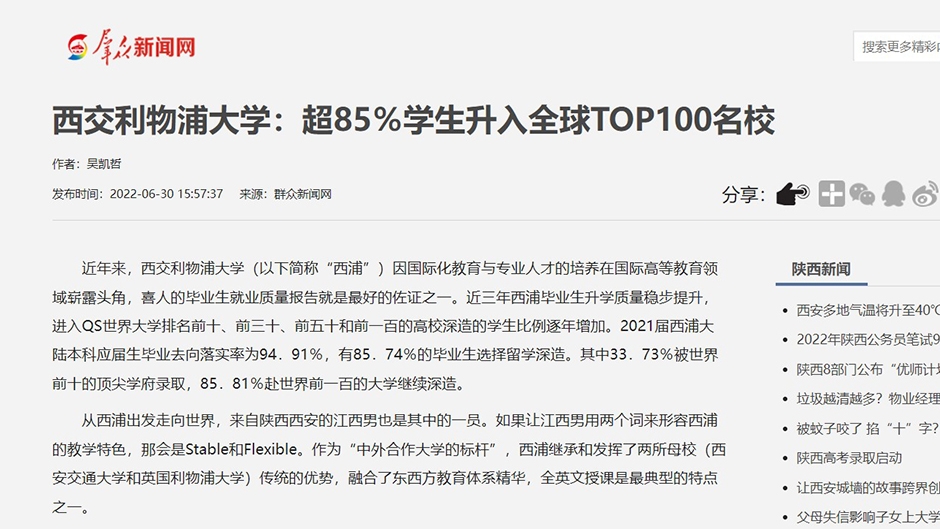Viewport: 940px width, 529px height.
Task: Open the 陕西高考录取启动 news link
Action: [x=849, y=458]
